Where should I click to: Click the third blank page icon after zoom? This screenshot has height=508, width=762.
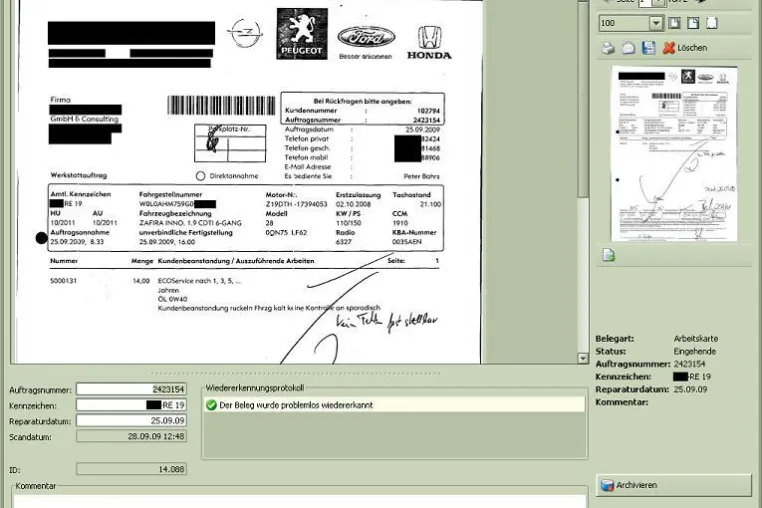click(x=711, y=23)
